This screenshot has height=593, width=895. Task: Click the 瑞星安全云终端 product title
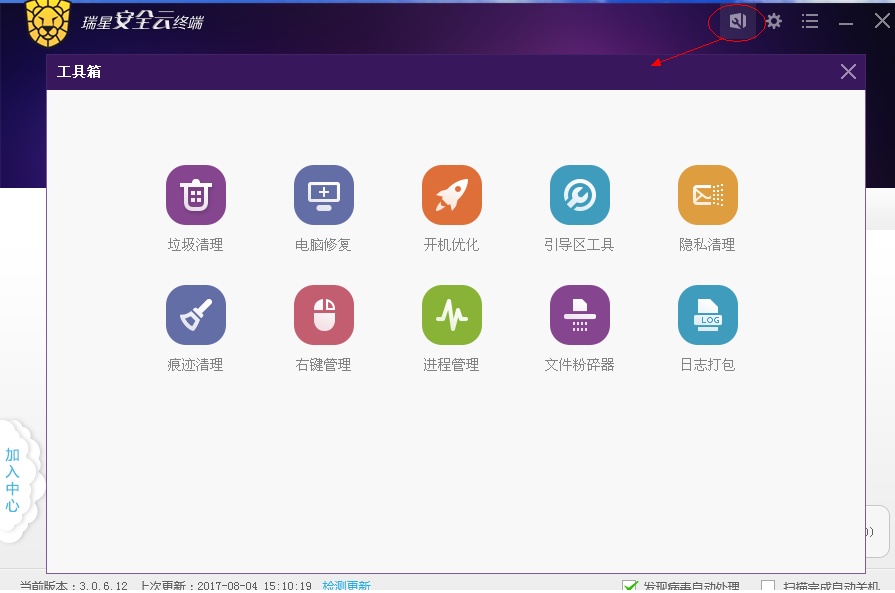(x=143, y=22)
